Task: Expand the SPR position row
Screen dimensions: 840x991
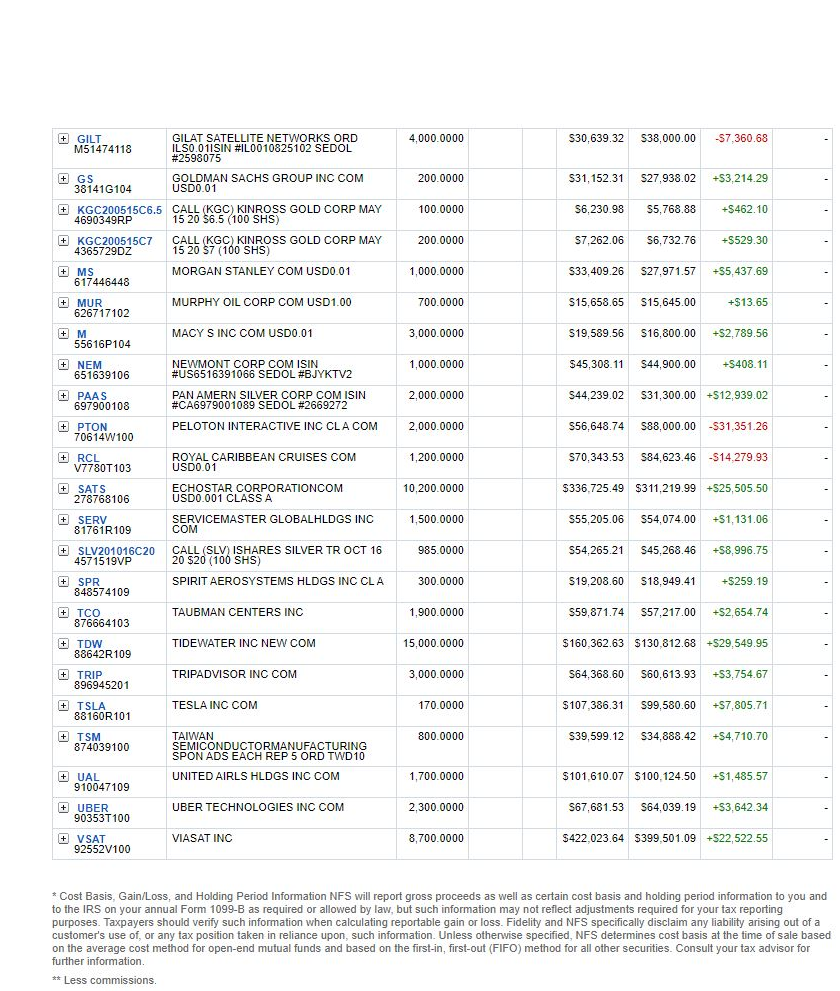Action: (x=63, y=581)
